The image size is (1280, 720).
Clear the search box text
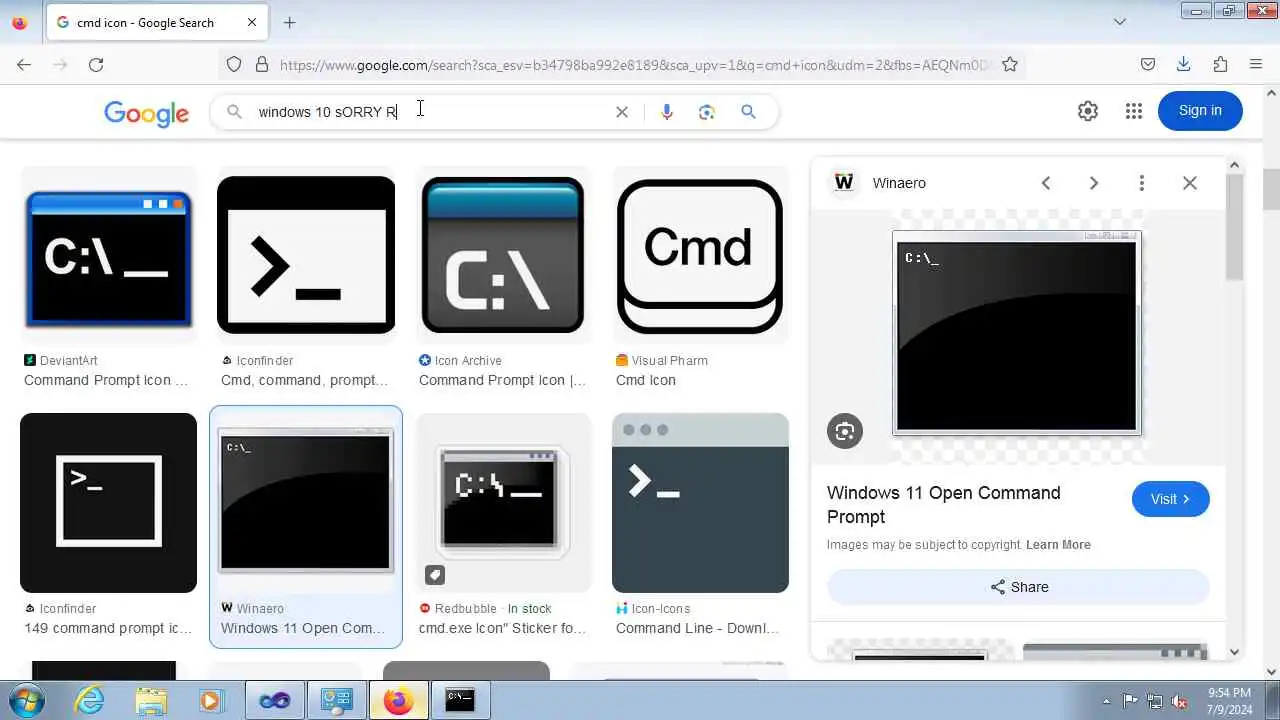click(x=622, y=112)
